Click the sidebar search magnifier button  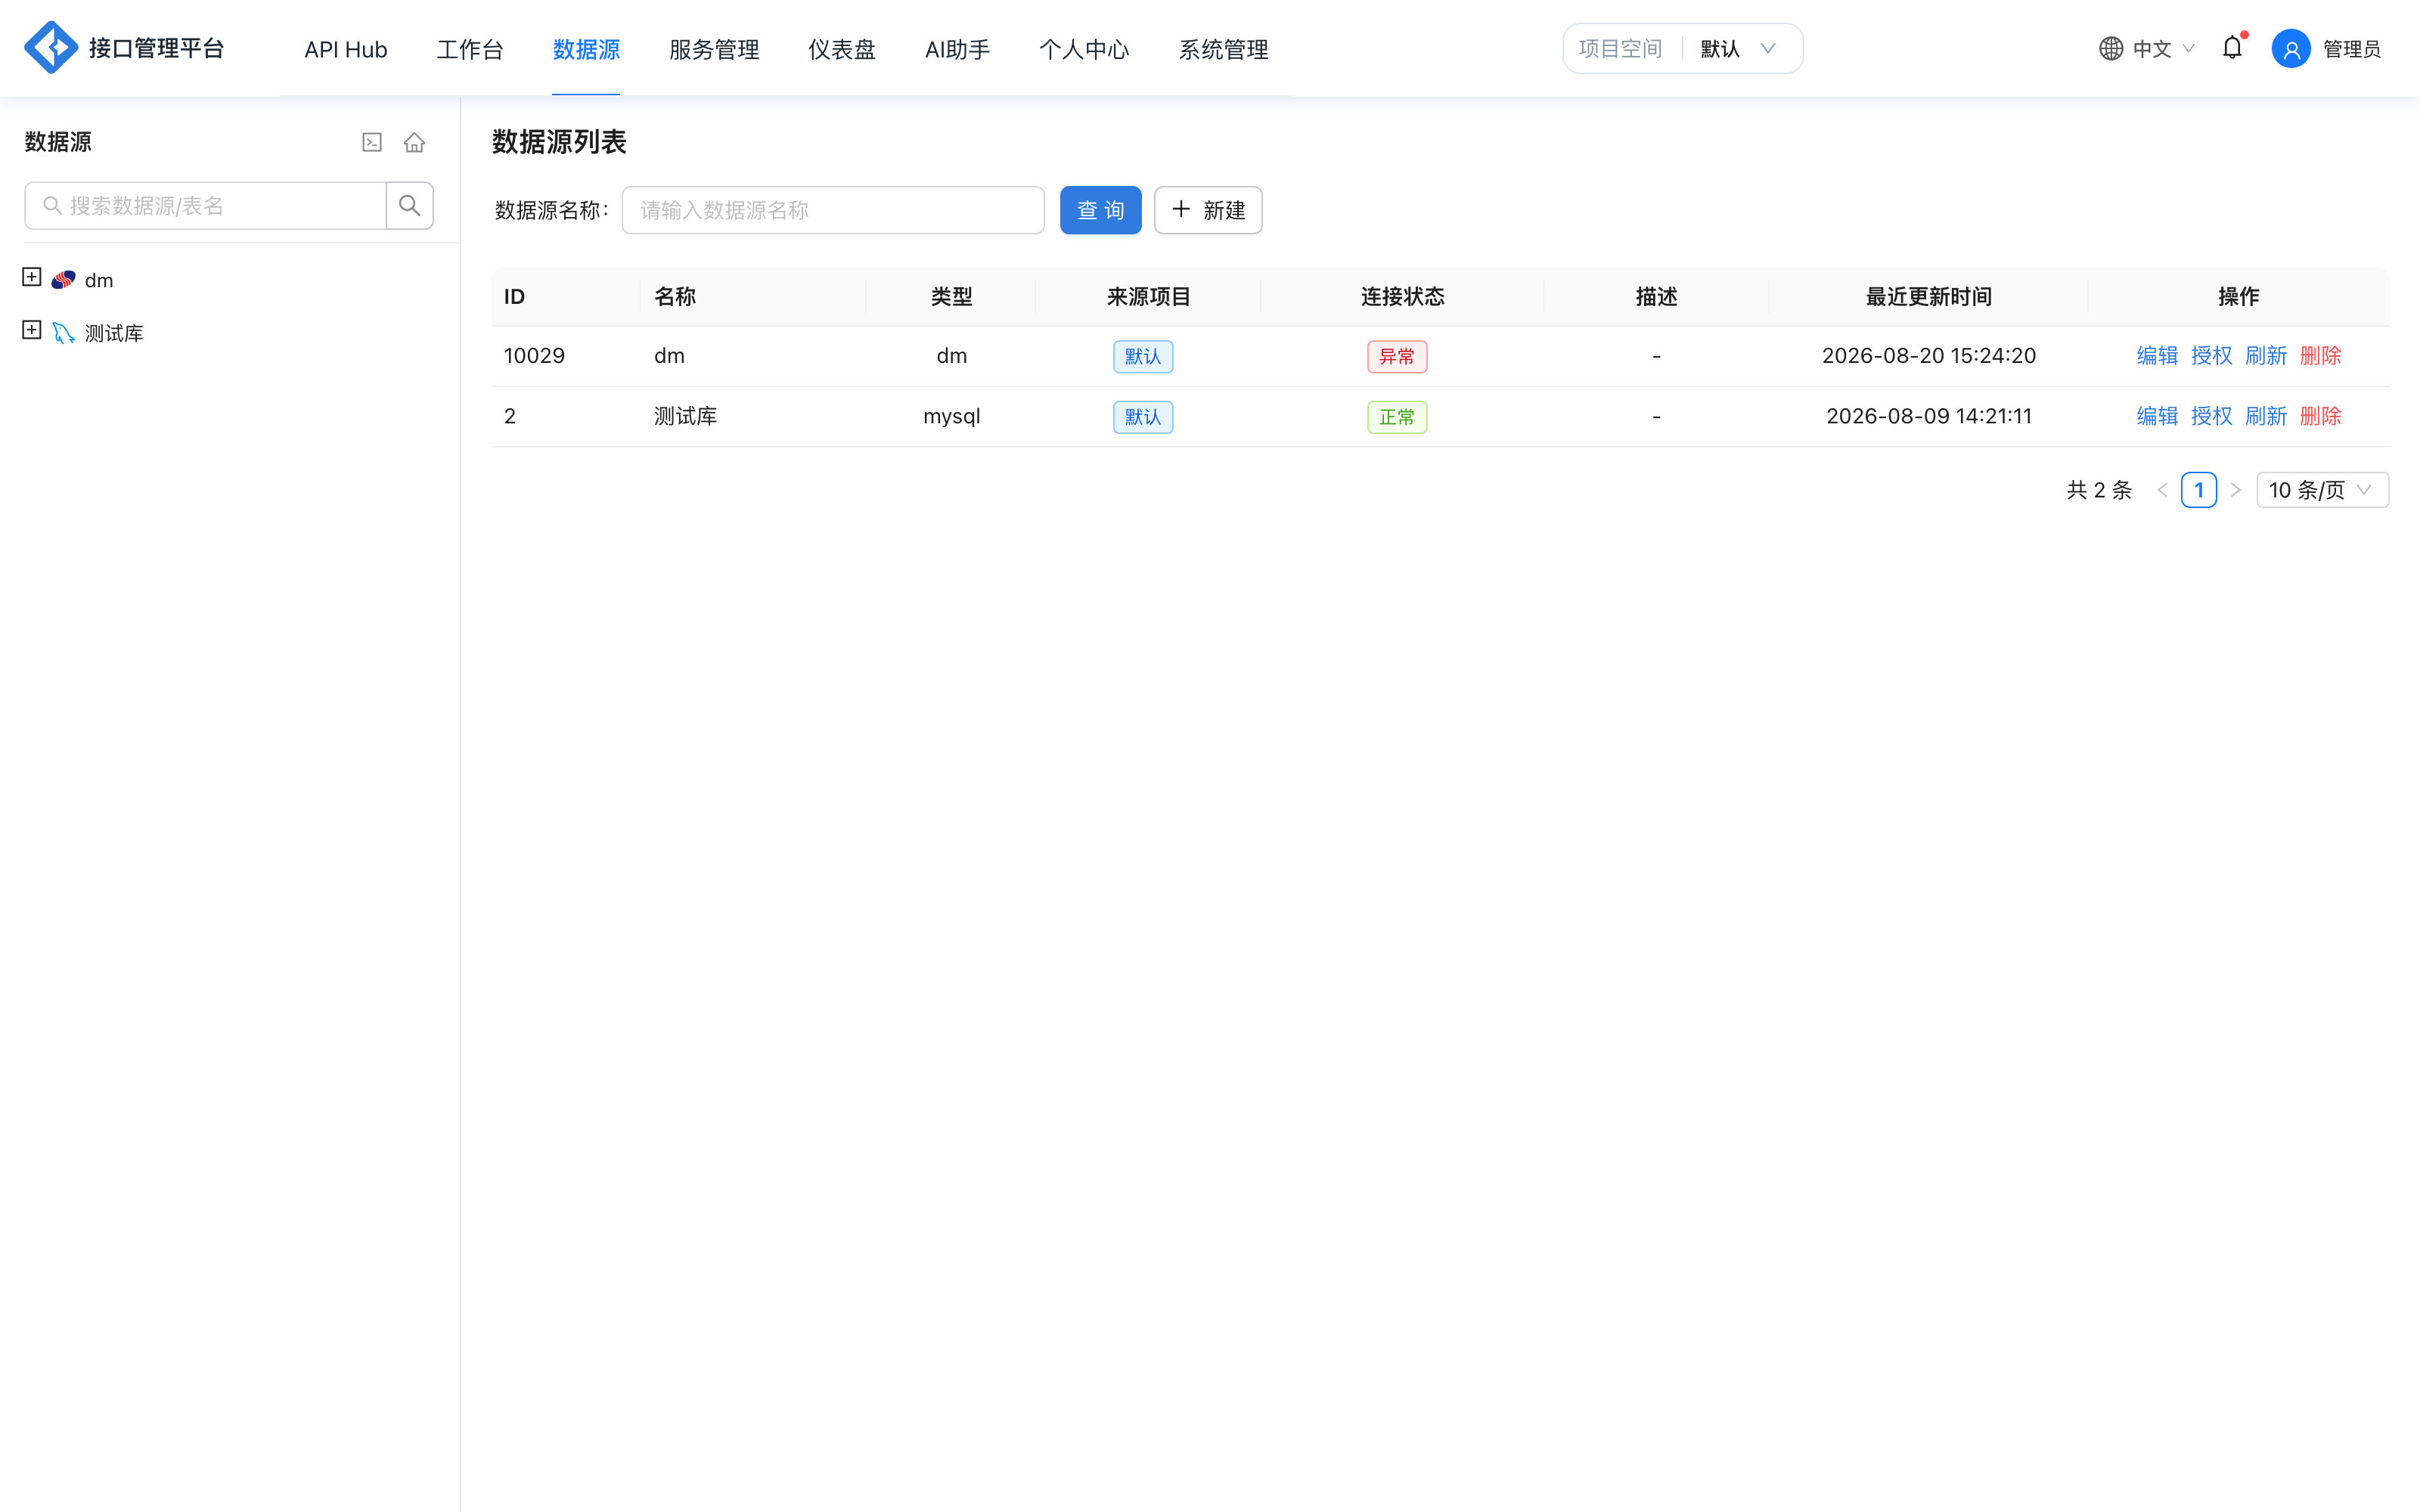coord(409,205)
